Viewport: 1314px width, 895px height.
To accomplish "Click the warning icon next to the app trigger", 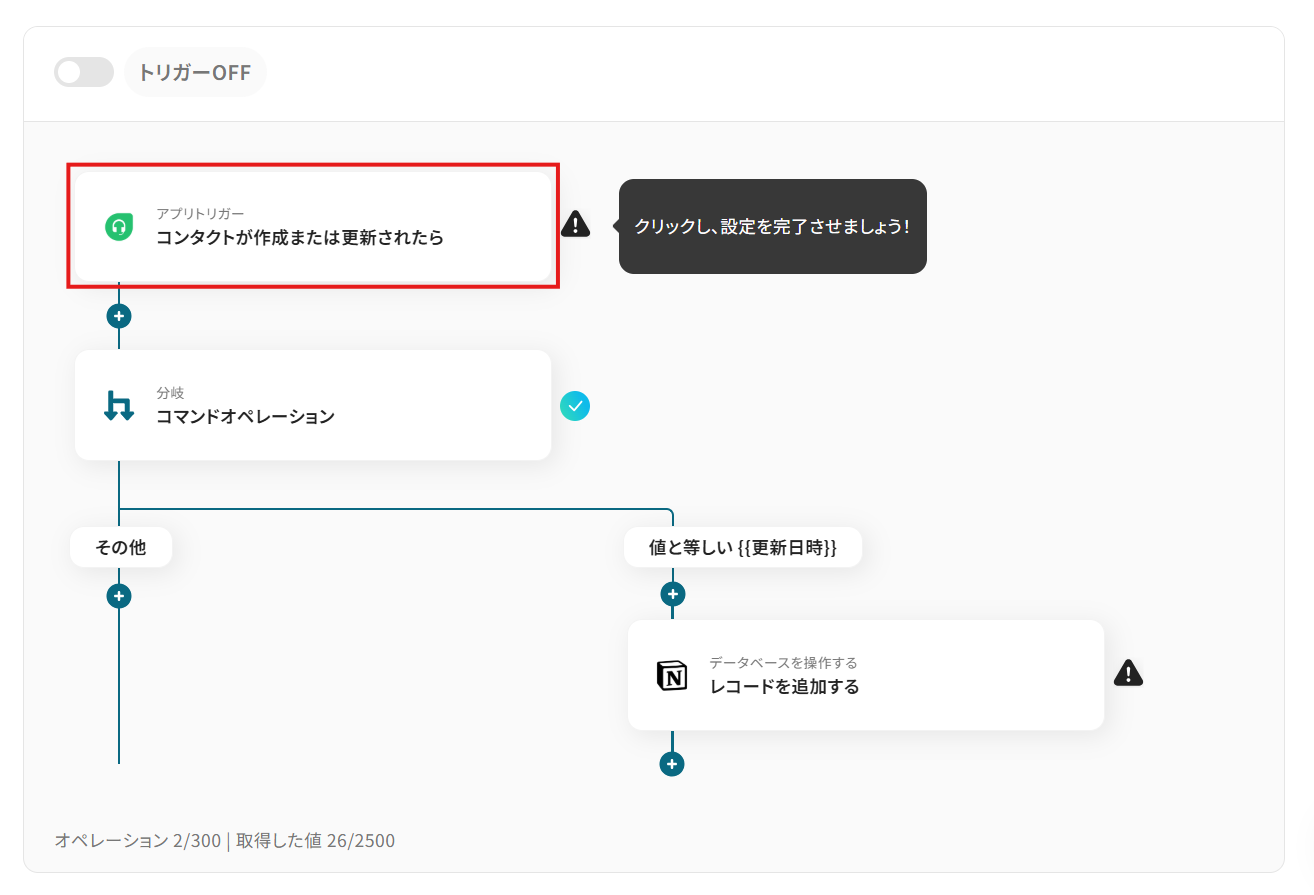I will click(x=575, y=226).
